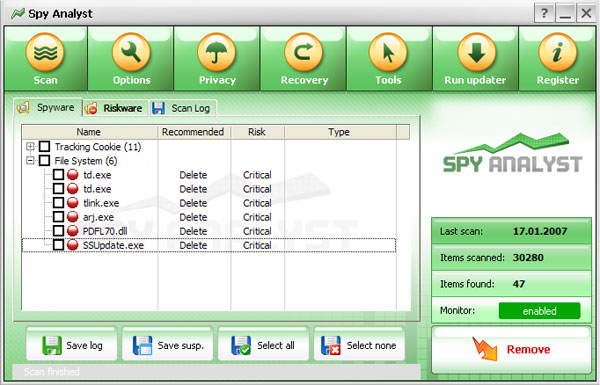
Task: Switch to the Riskware tab
Action: click(x=116, y=108)
